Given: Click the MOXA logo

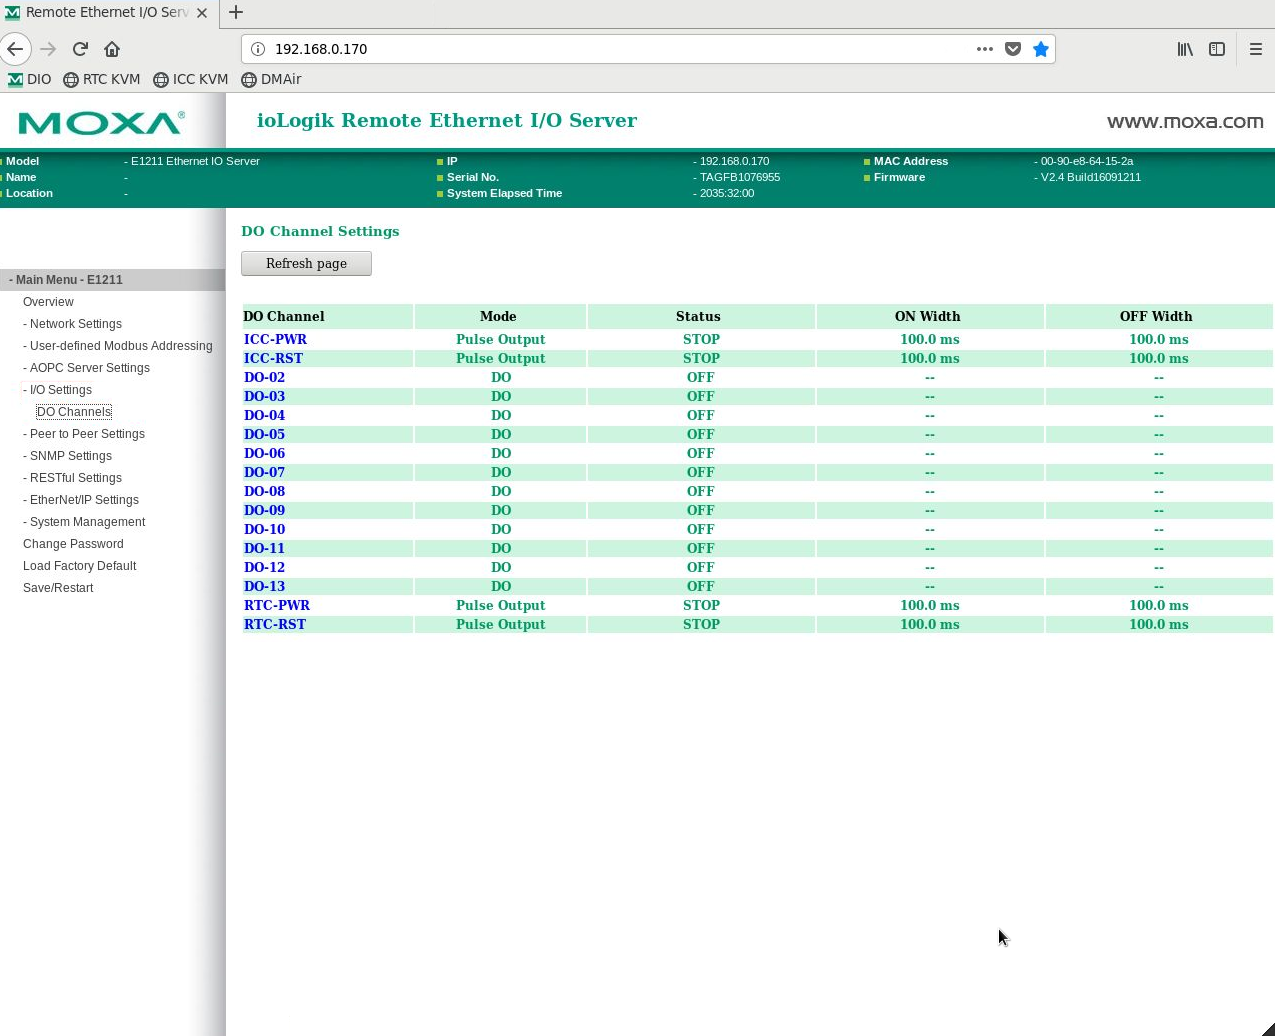Looking at the screenshot, I should tap(101, 122).
